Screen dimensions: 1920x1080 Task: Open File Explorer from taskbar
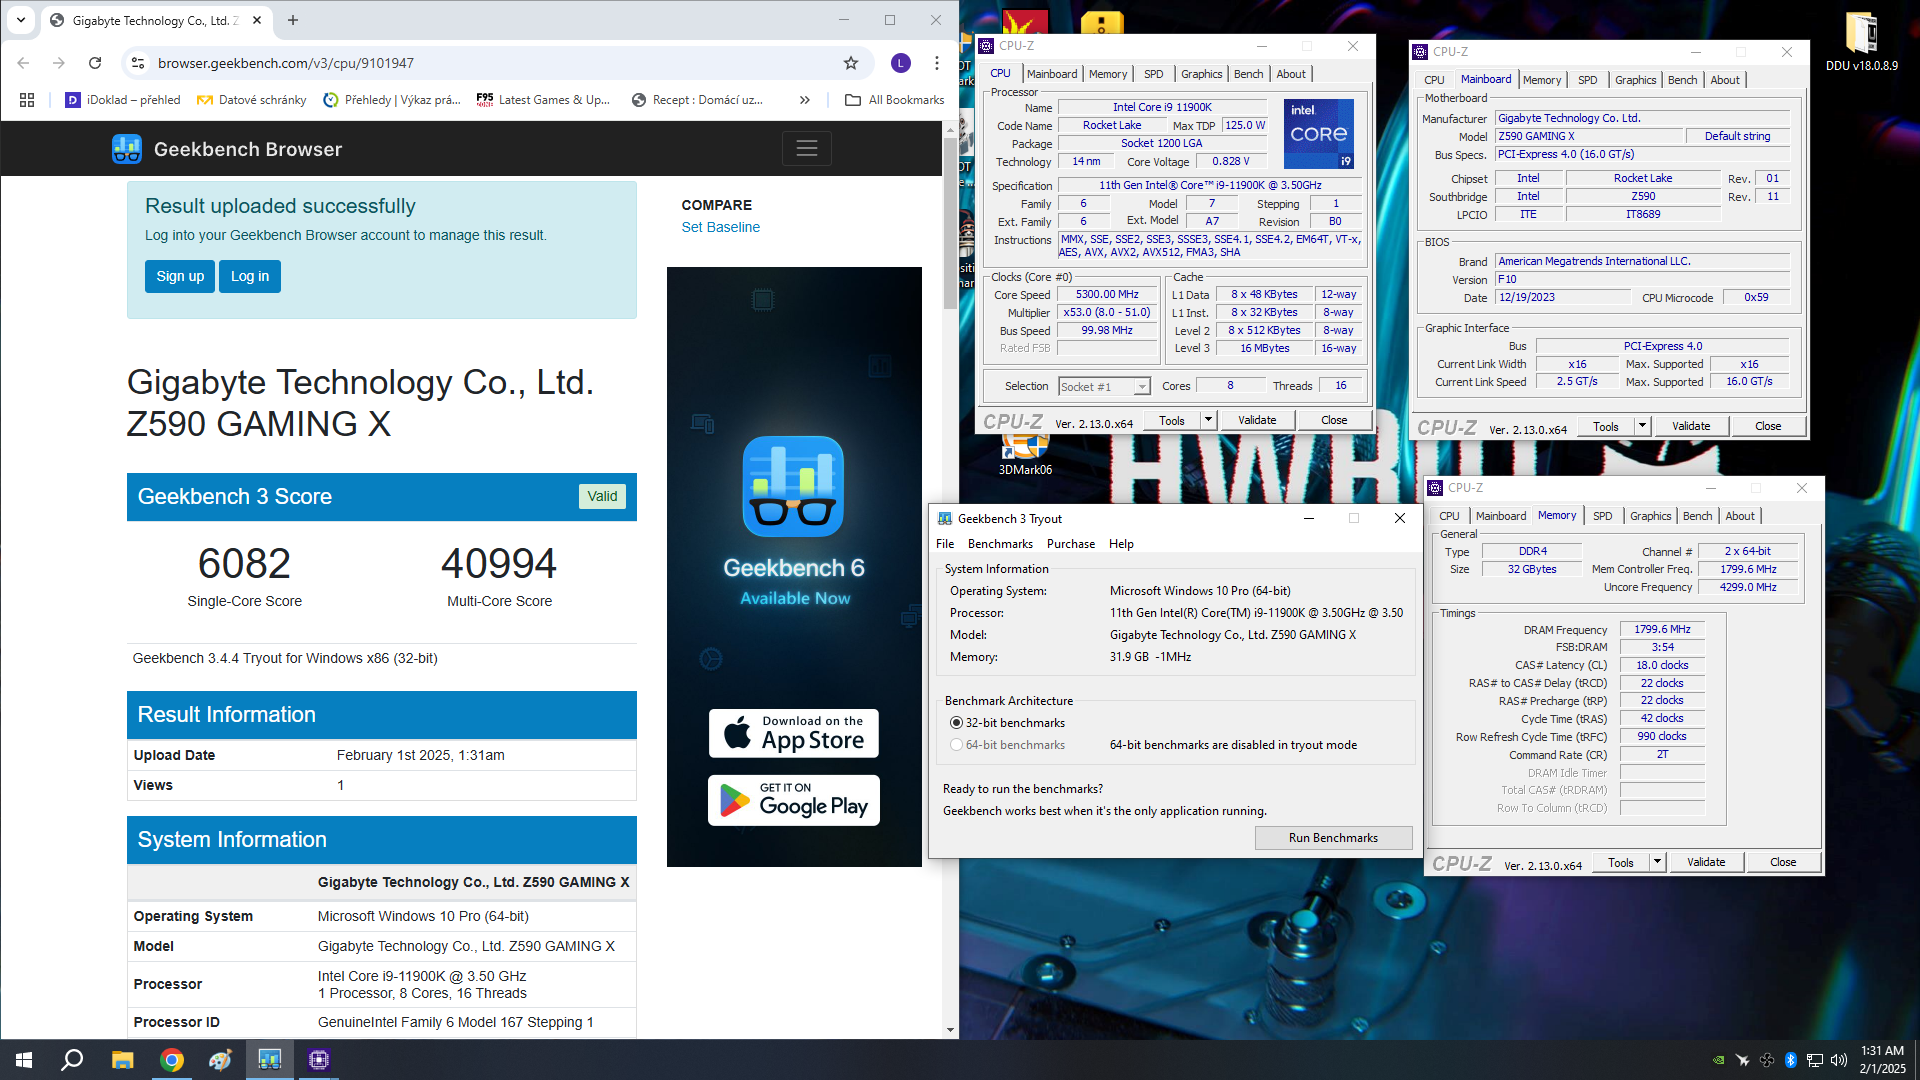click(x=122, y=1060)
